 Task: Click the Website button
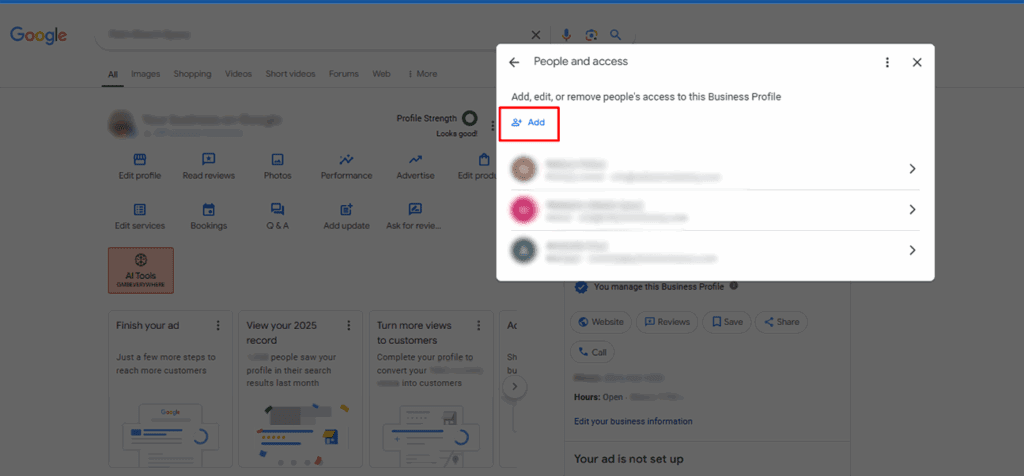602,322
